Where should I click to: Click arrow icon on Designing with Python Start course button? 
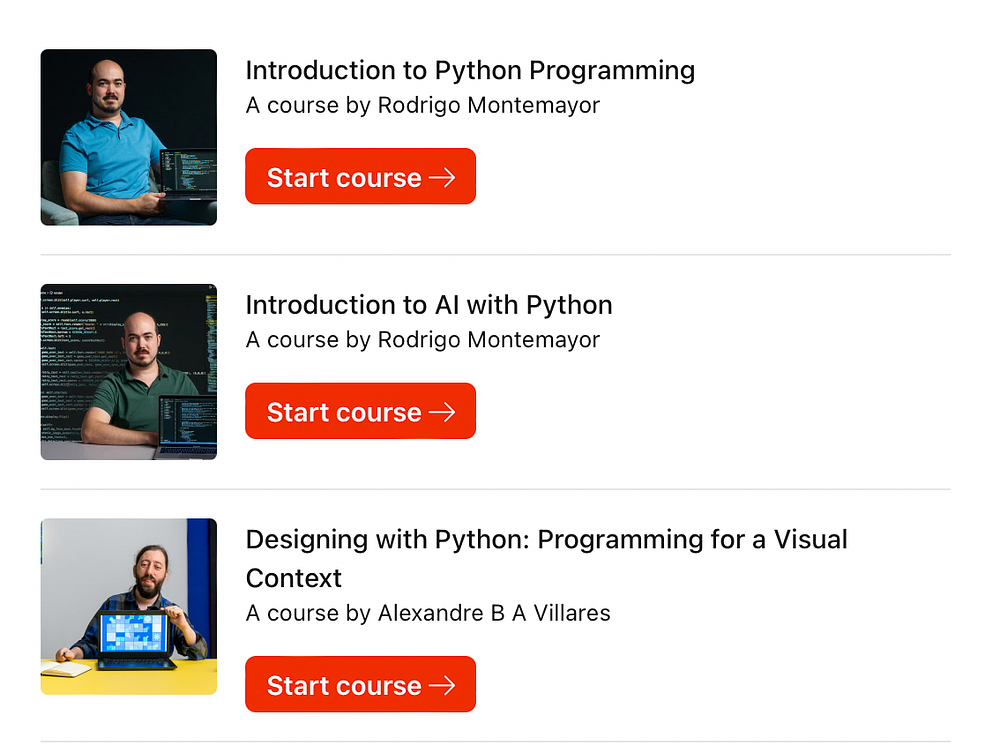coord(441,685)
